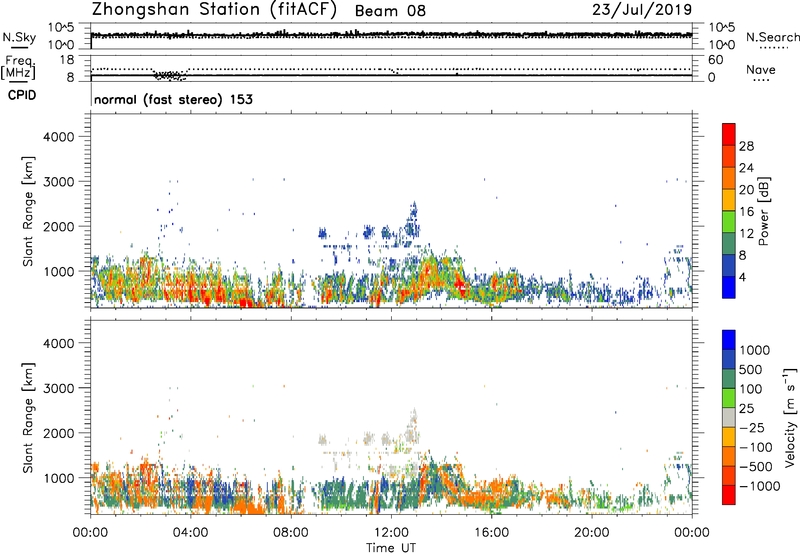Click the 'Time UT' axis title

[x=391, y=547]
